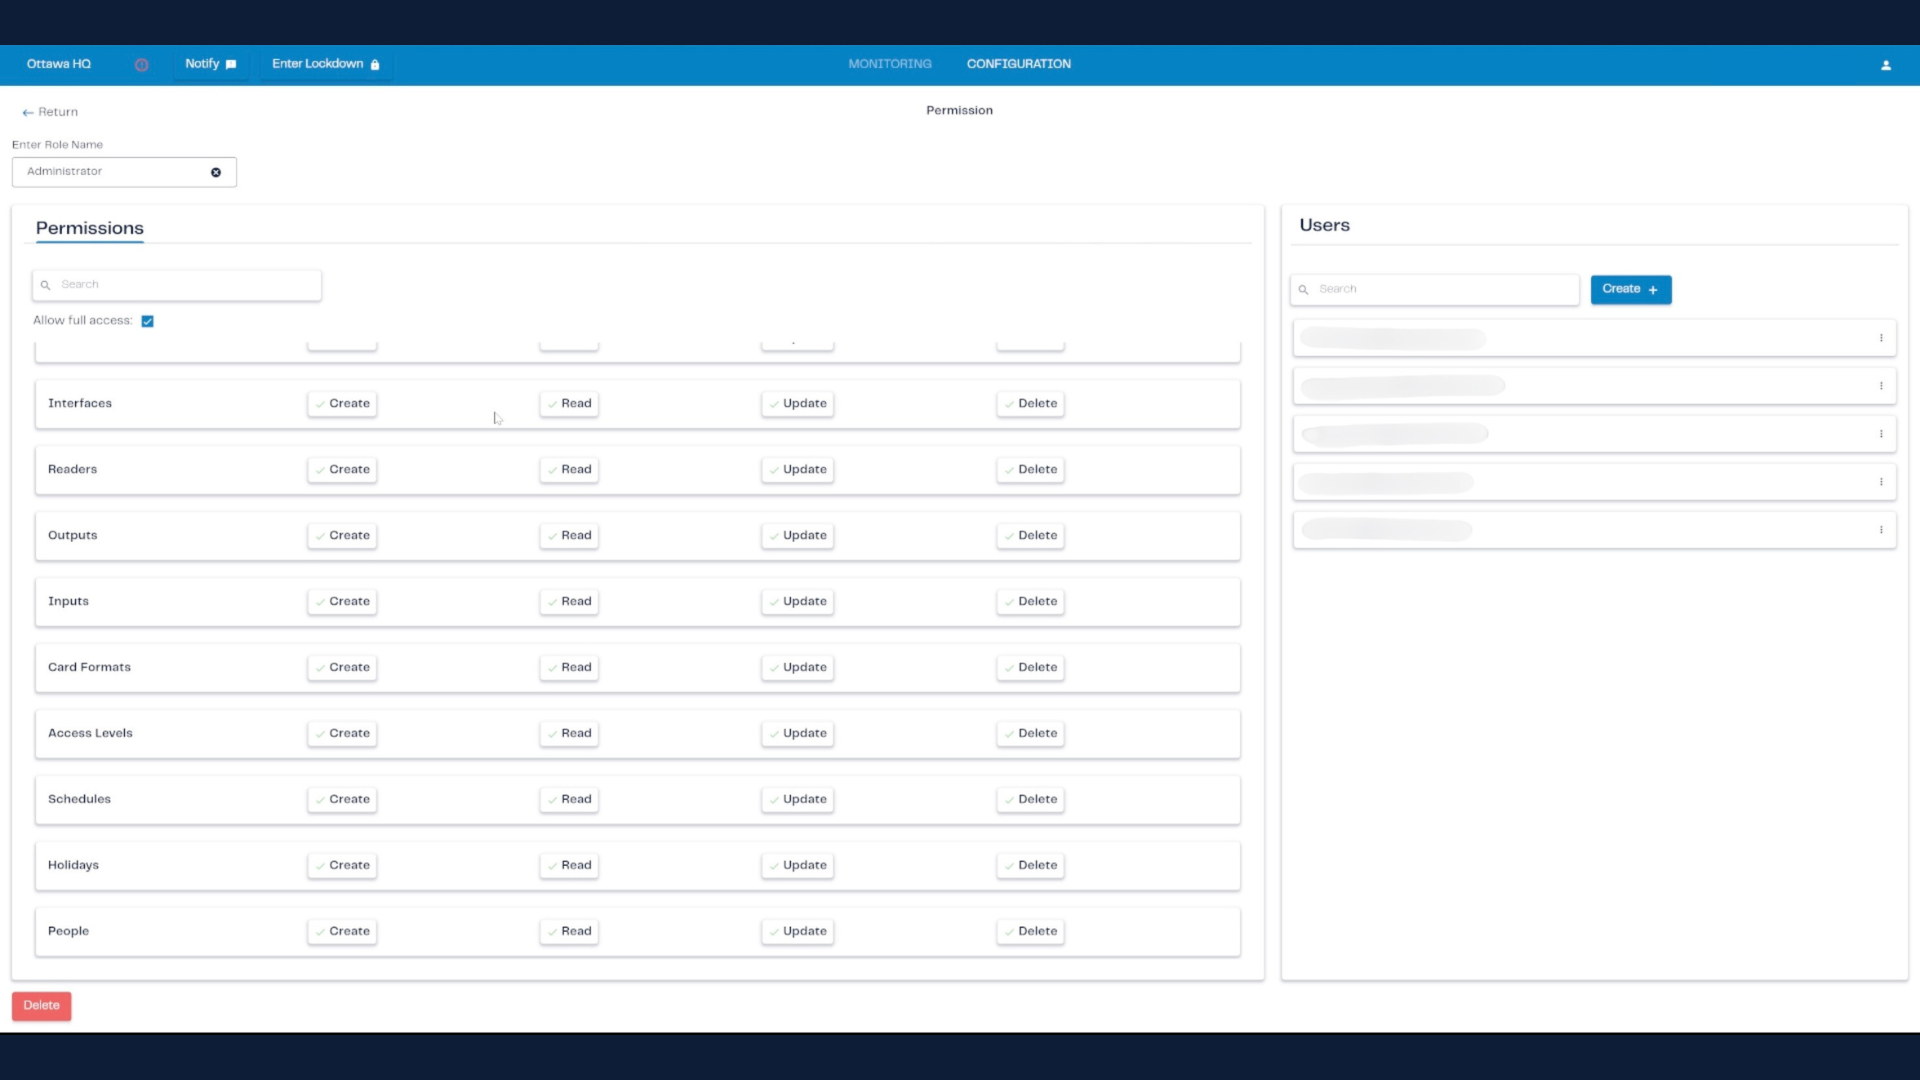1920x1080 pixels.
Task: Switch to the Monitoring tab
Action: (889, 64)
